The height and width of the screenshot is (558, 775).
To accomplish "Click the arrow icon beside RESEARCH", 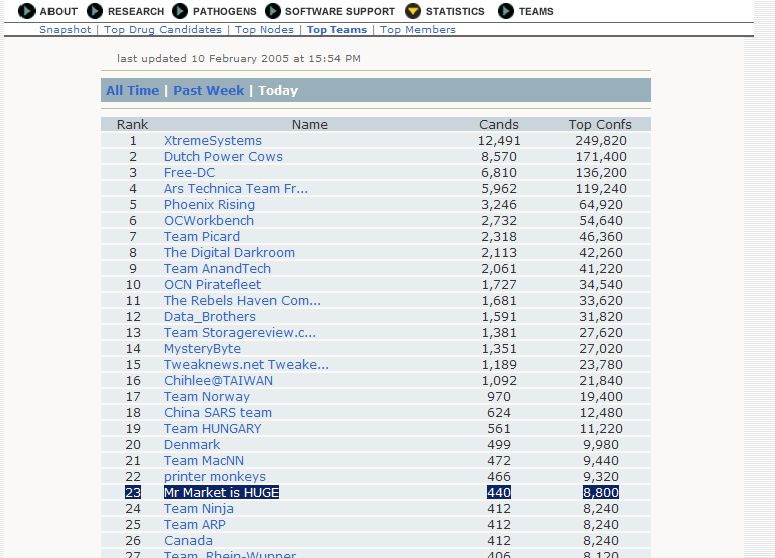I will 96,11.
